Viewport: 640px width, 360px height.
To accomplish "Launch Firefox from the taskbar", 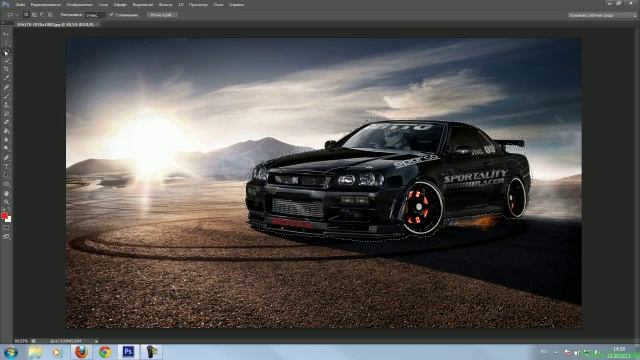I will point(81,352).
